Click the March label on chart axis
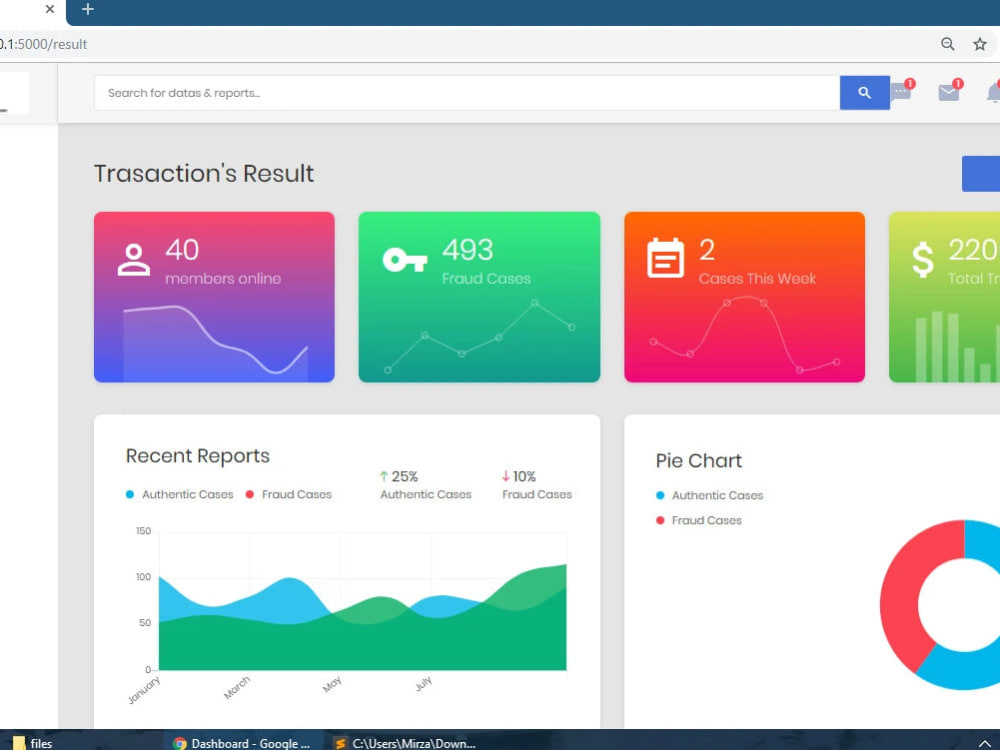1000x750 pixels. pyautogui.click(x=237, y=688)
